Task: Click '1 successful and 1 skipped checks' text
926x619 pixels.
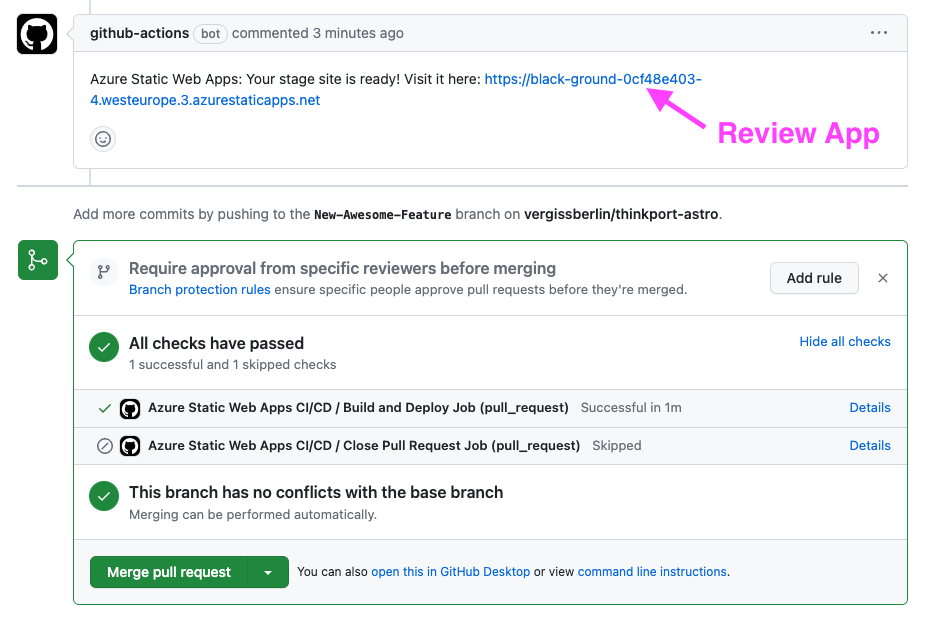Action: (x=233, y=364)
